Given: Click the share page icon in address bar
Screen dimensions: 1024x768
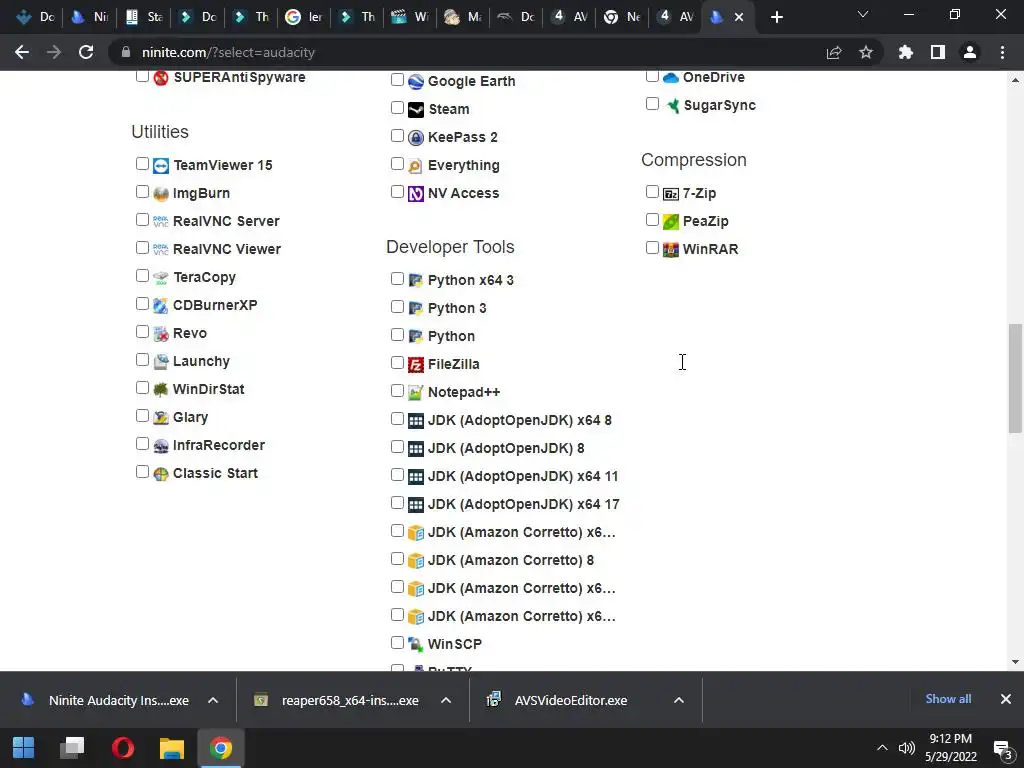Looking at the screenshot, I should [x=833, y=52].
